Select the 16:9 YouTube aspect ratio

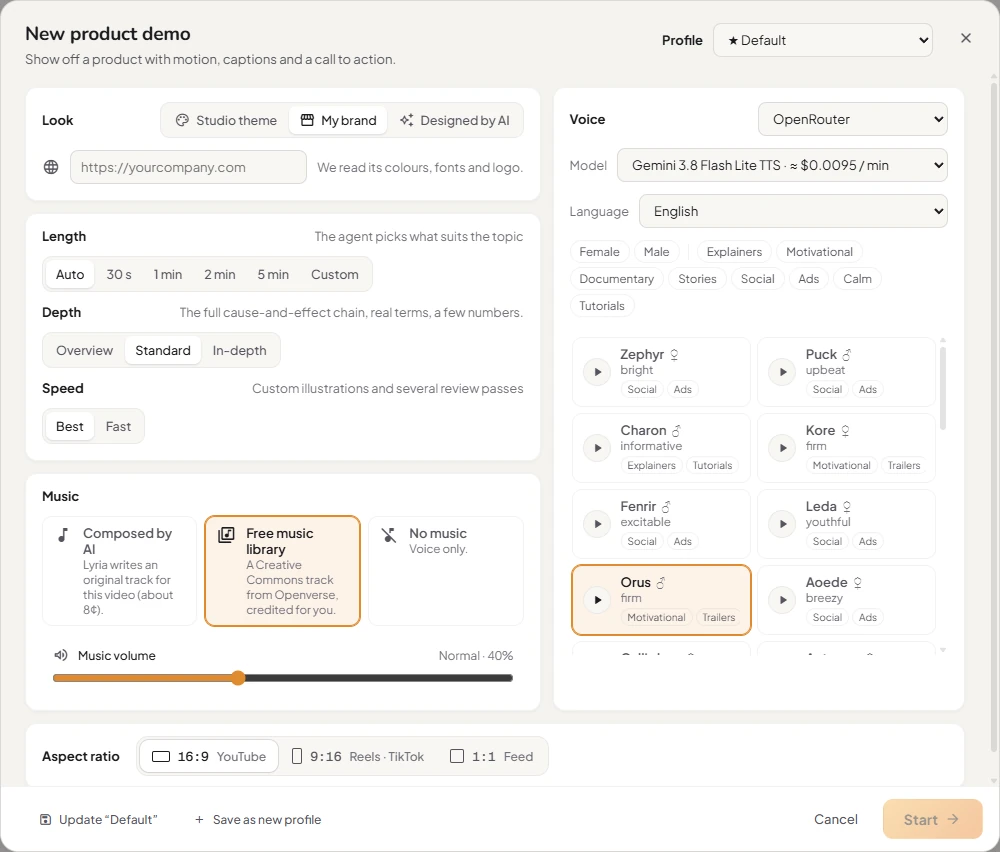[209, 756]
